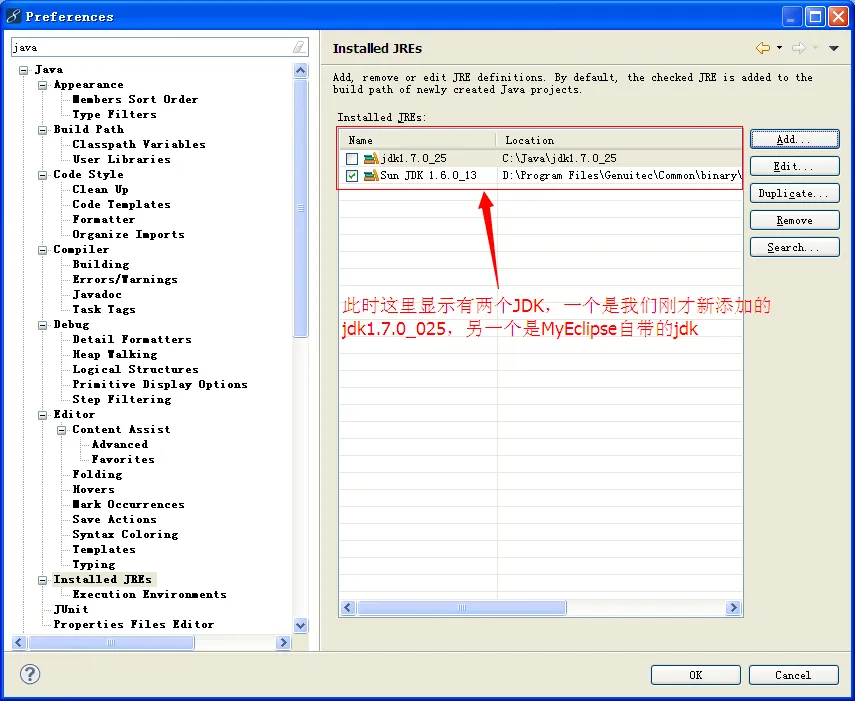This screenshot has width=855, height=701.
Task: Clear the filter text eraser icon
Action: (299, 47)
